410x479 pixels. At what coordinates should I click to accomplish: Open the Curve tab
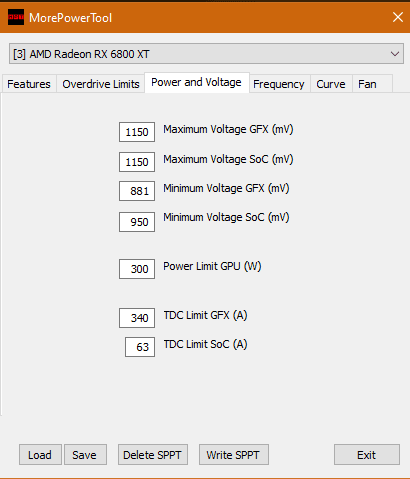click(331, 84)
